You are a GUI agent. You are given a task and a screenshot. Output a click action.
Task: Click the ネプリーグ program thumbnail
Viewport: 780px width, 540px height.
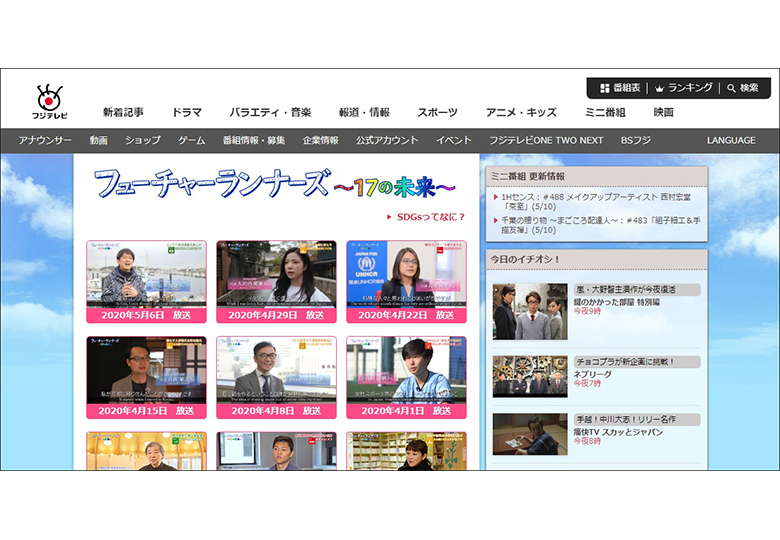pyautogui.click(x=529, y=376)
